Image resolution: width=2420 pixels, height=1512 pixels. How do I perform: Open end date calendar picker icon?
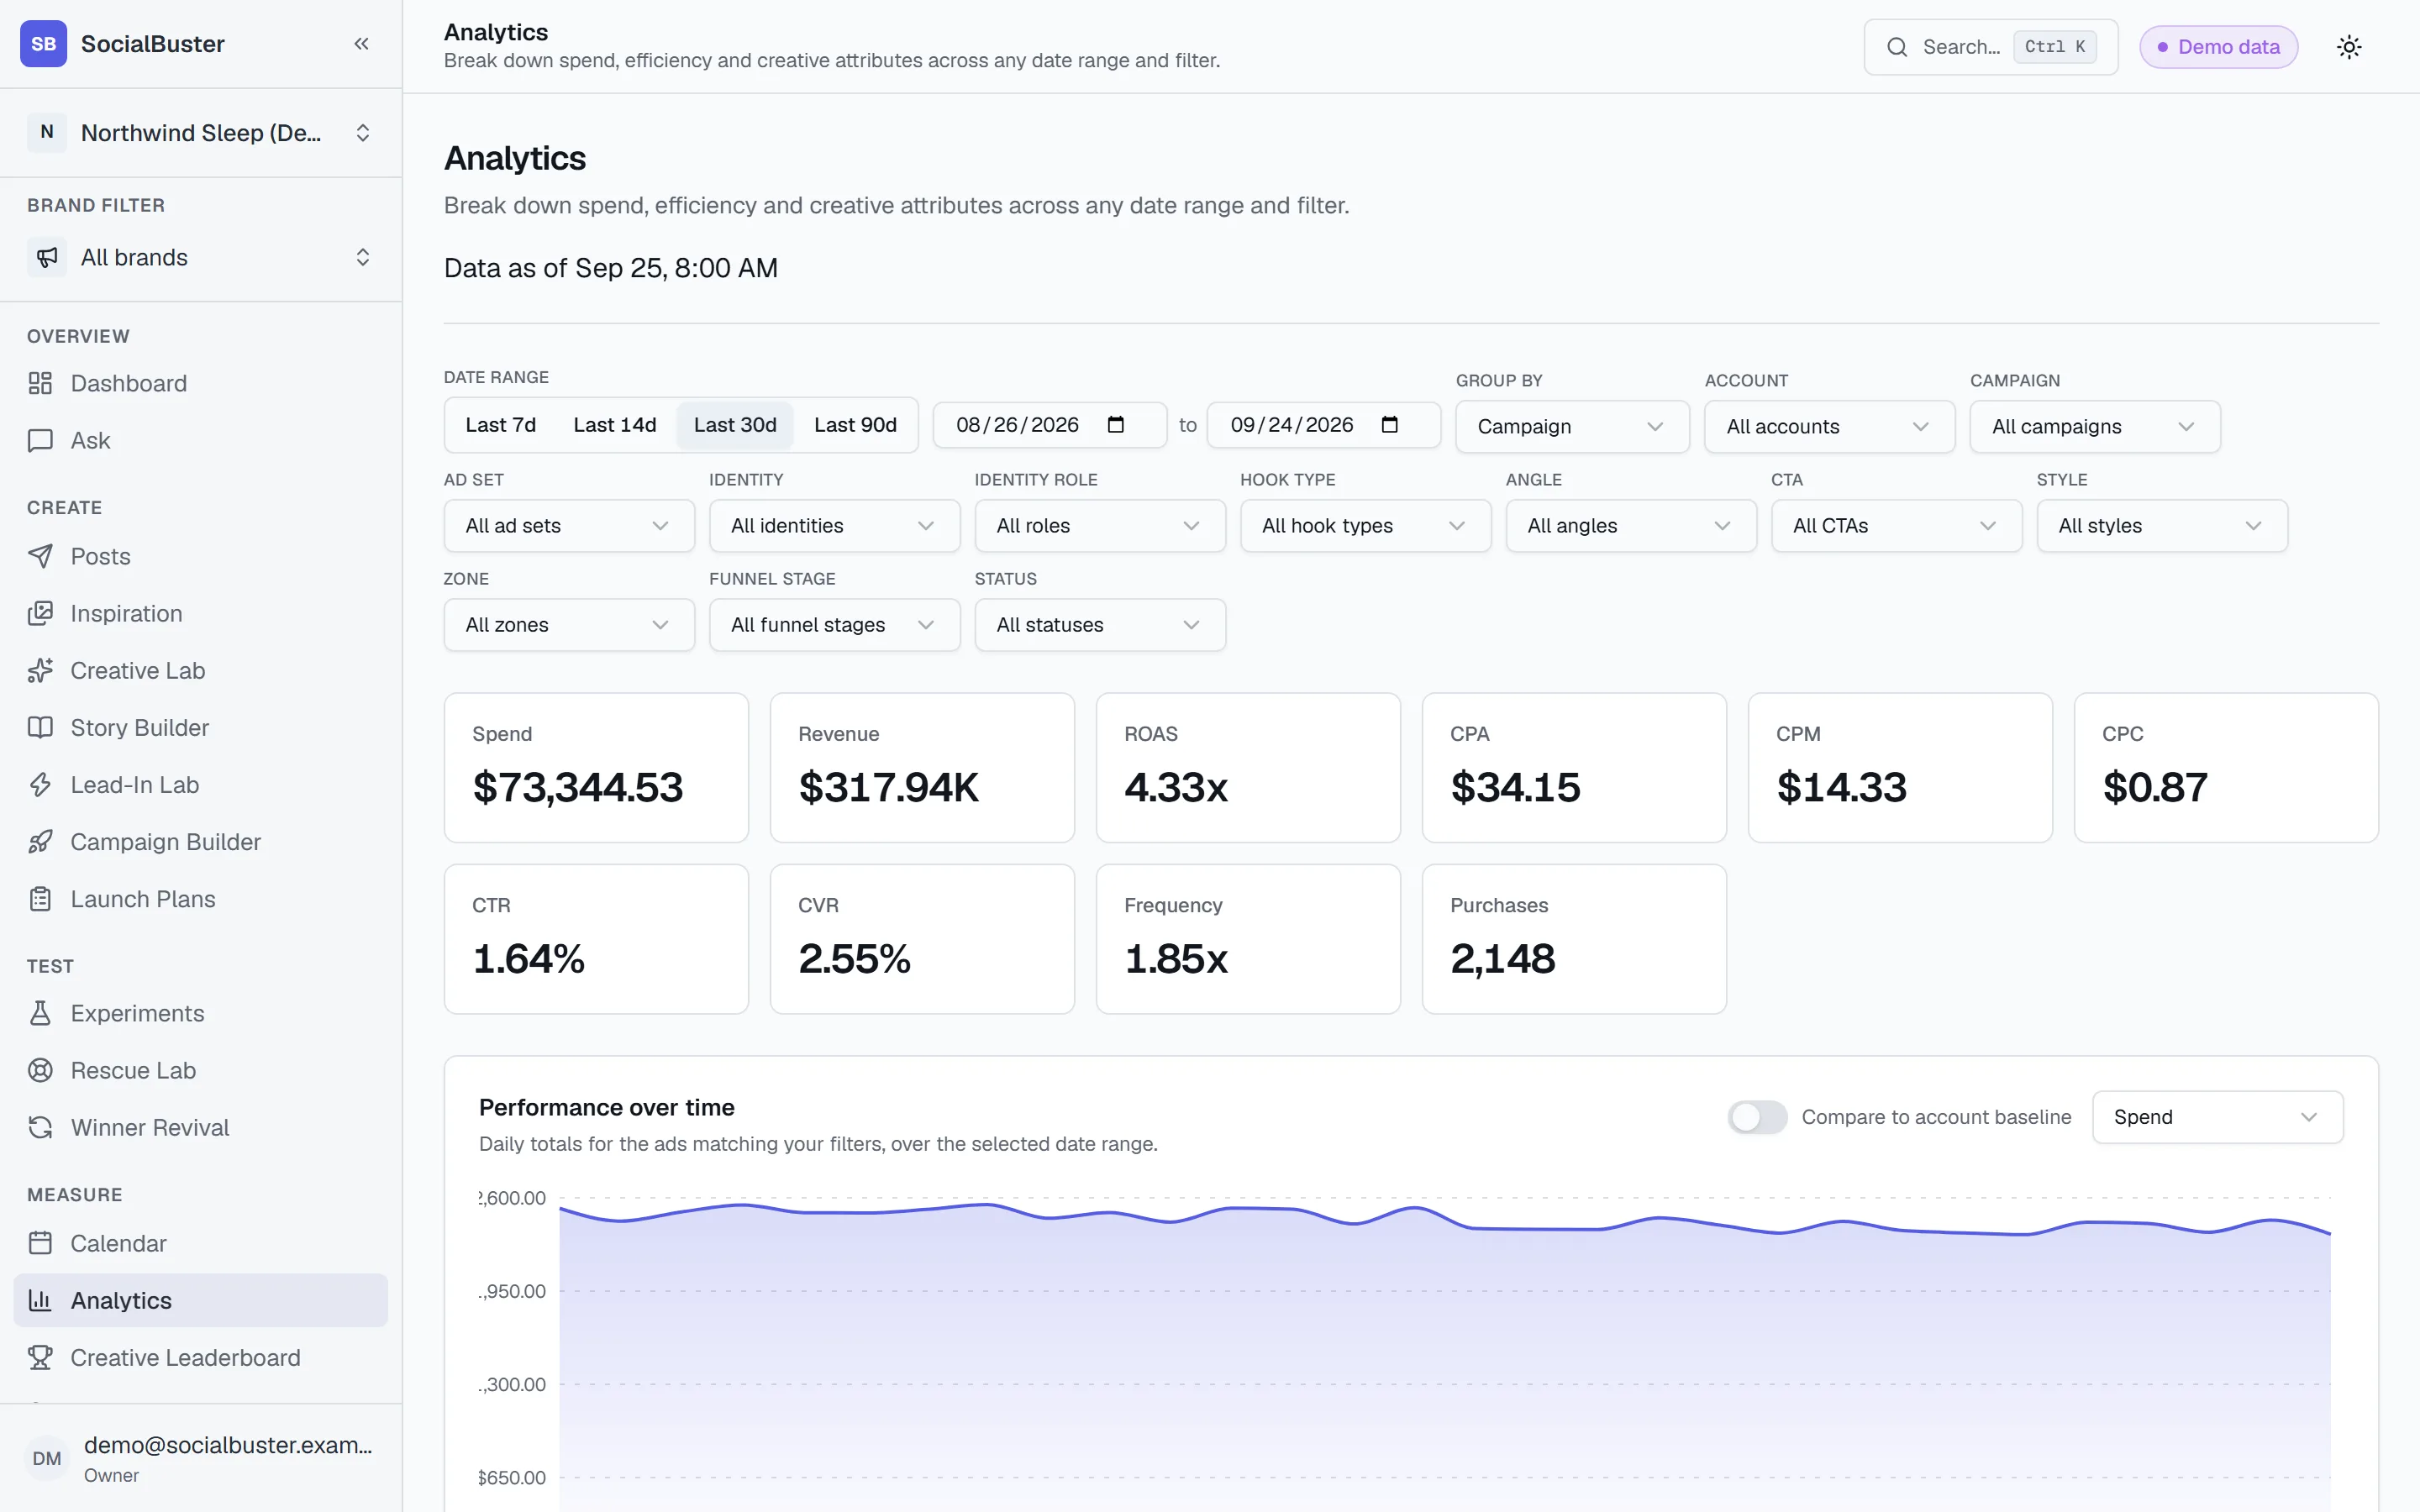(1390, 424)
